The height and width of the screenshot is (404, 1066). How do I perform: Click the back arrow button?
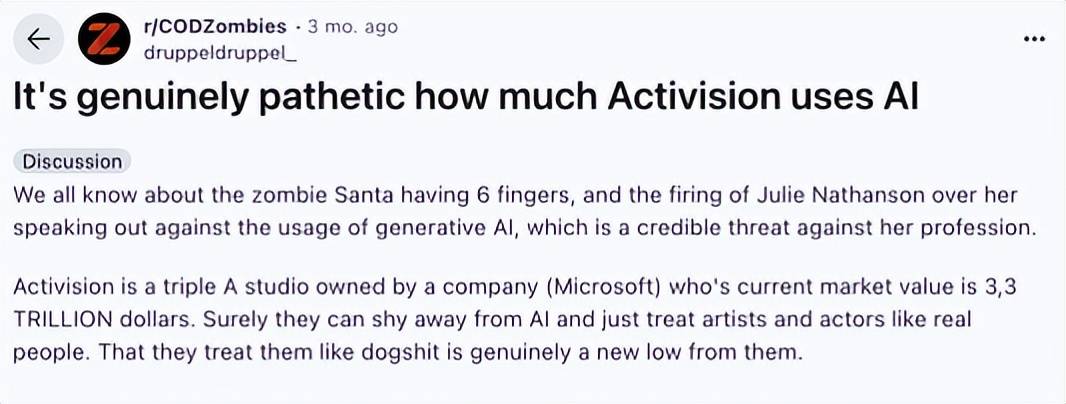tap(38, 39)
